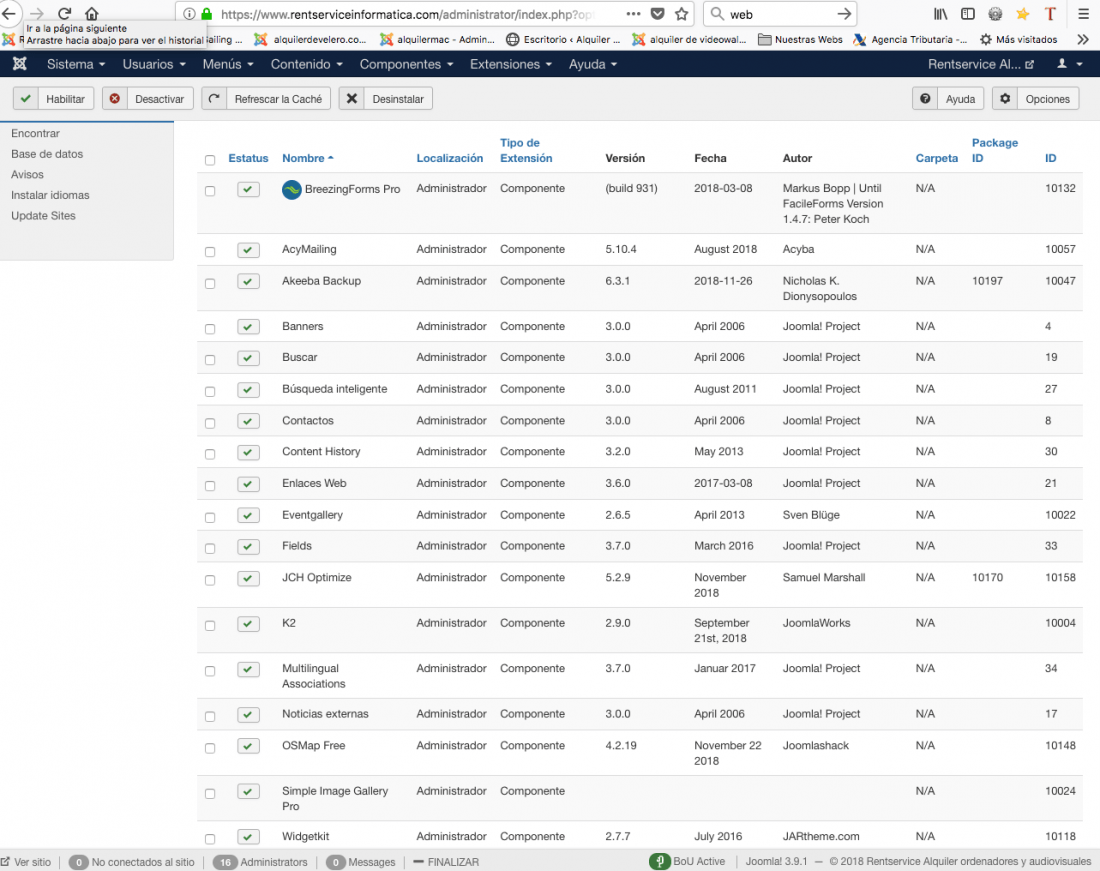Click the BreezingForms Pro logo icon
Image resolution: width=1100 pixels, height=871 pixels.
292,189
